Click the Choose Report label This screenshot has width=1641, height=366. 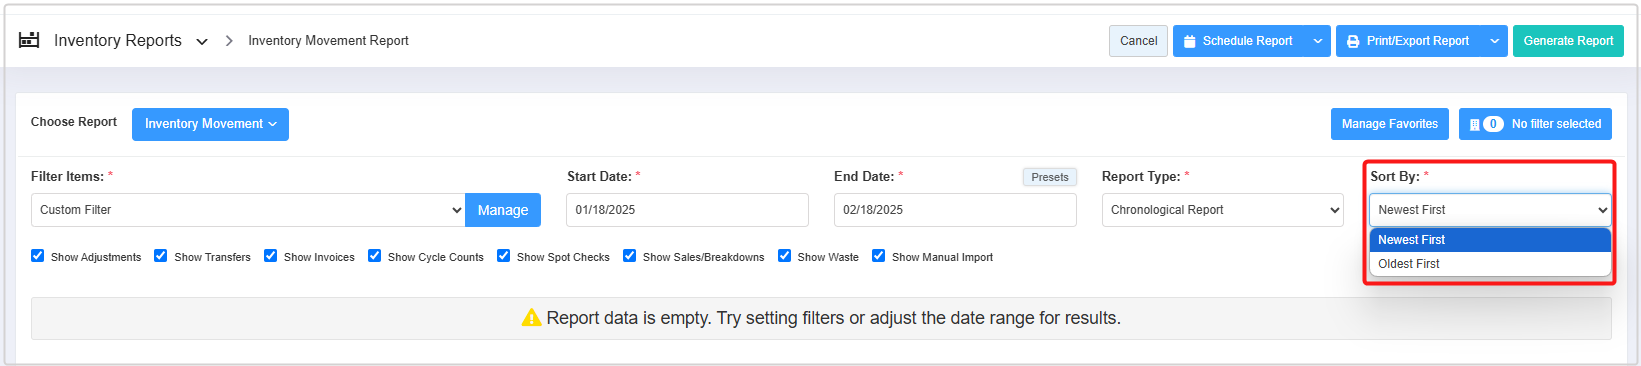coord(74,122)
